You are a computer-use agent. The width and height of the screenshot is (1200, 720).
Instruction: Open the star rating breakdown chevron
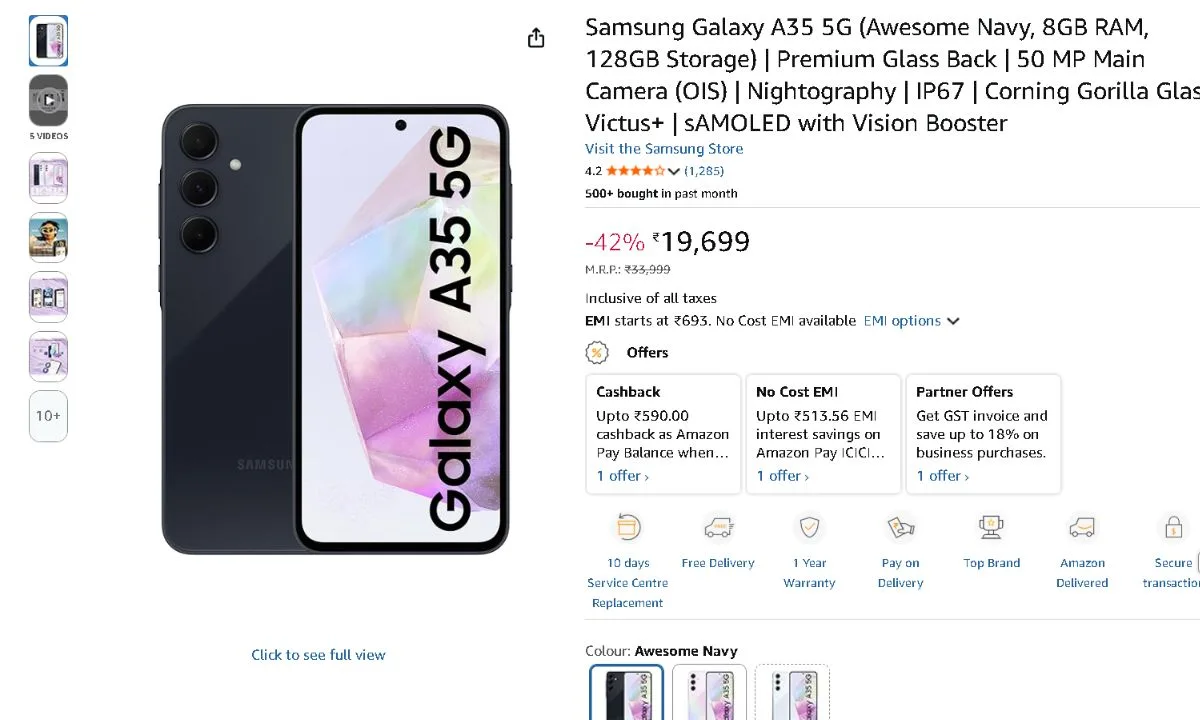tap(673, 172)
